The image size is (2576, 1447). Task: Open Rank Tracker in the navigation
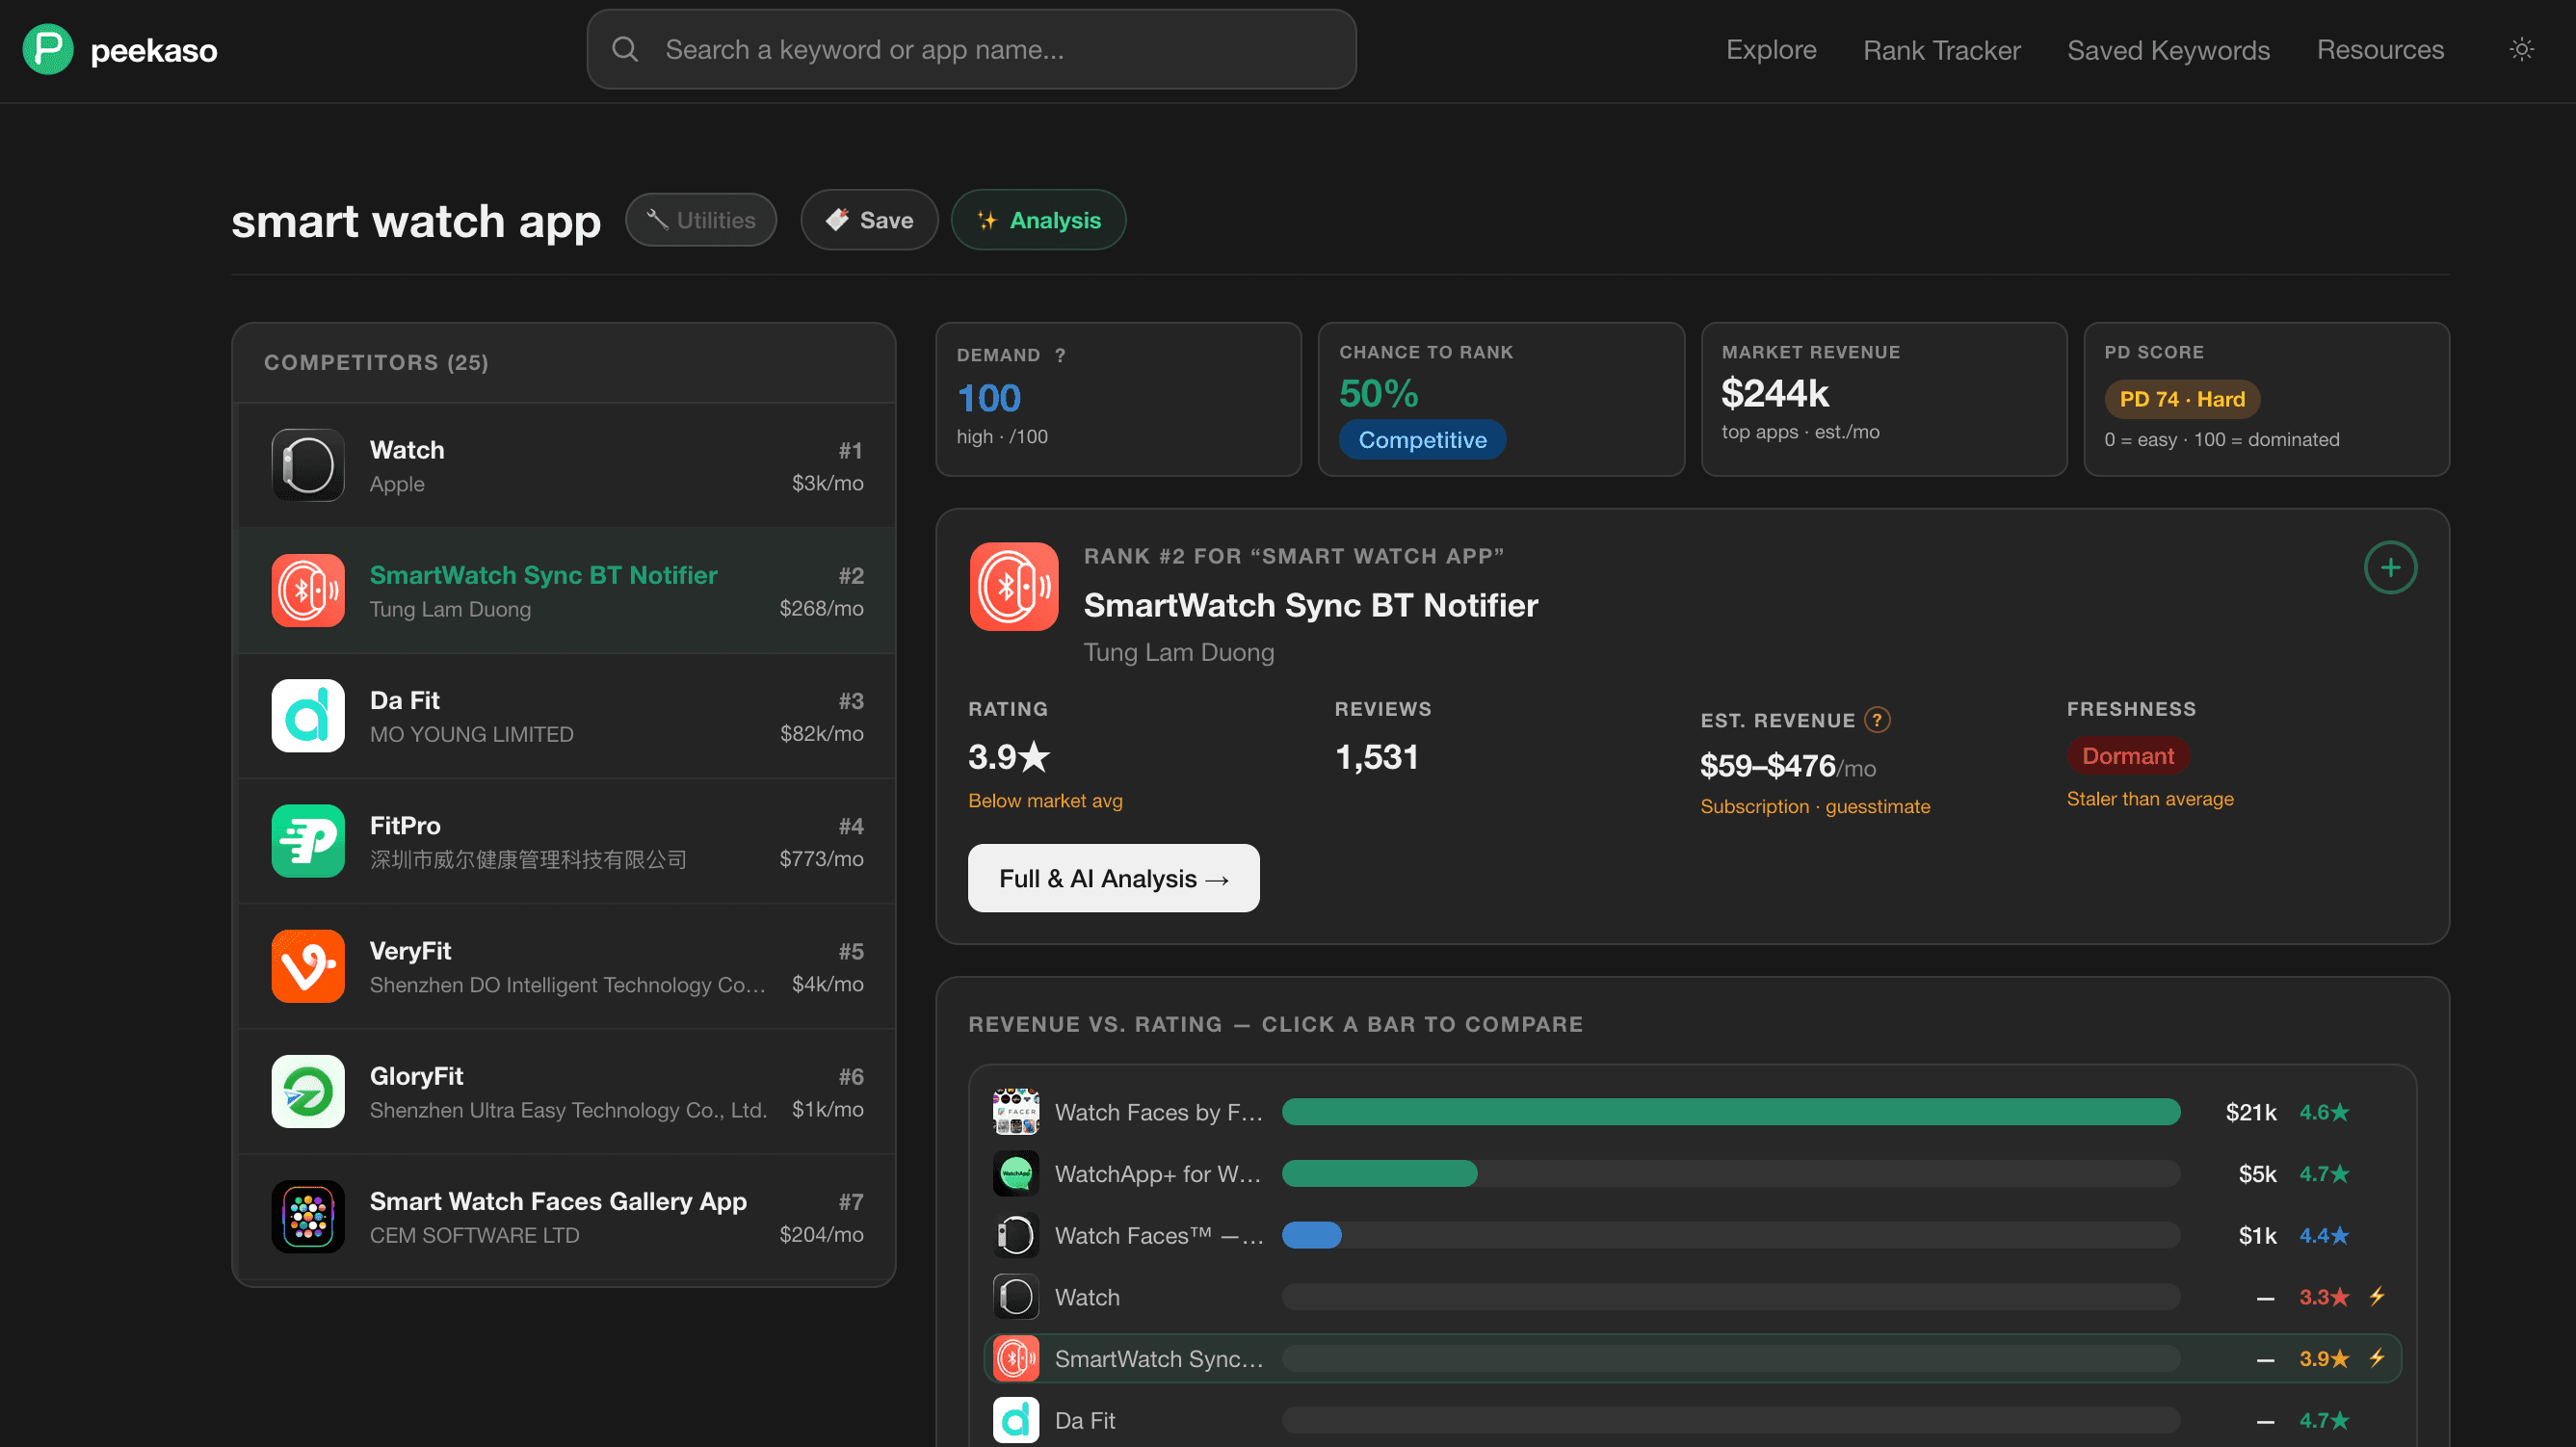[x=1941, y=49]
